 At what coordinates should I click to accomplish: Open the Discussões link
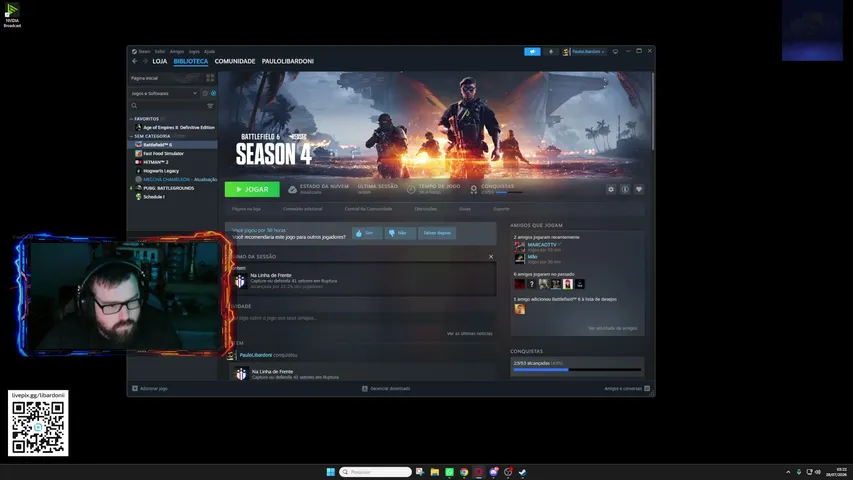(425, 209)
